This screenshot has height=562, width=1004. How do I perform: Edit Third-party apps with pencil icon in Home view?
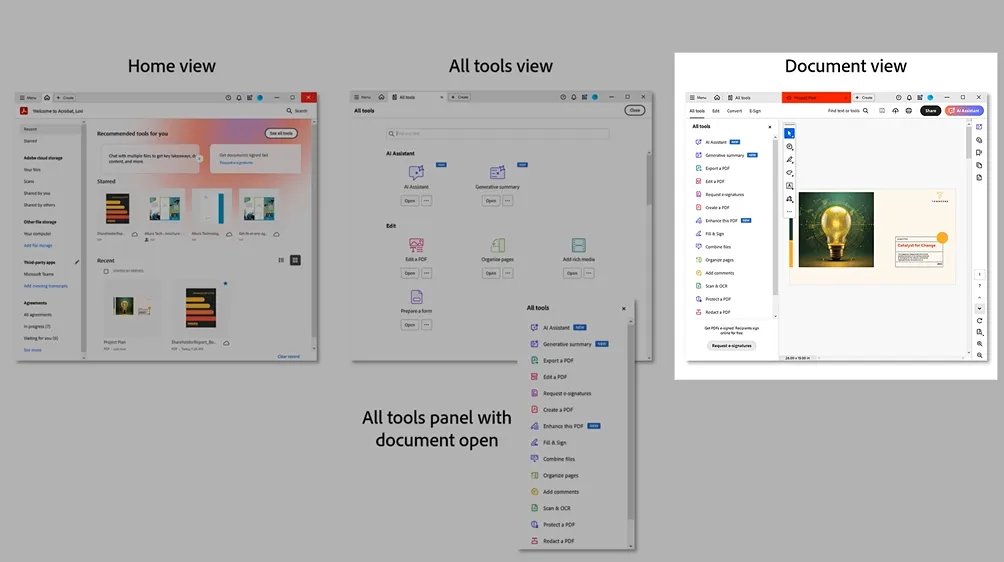point(77,262)
